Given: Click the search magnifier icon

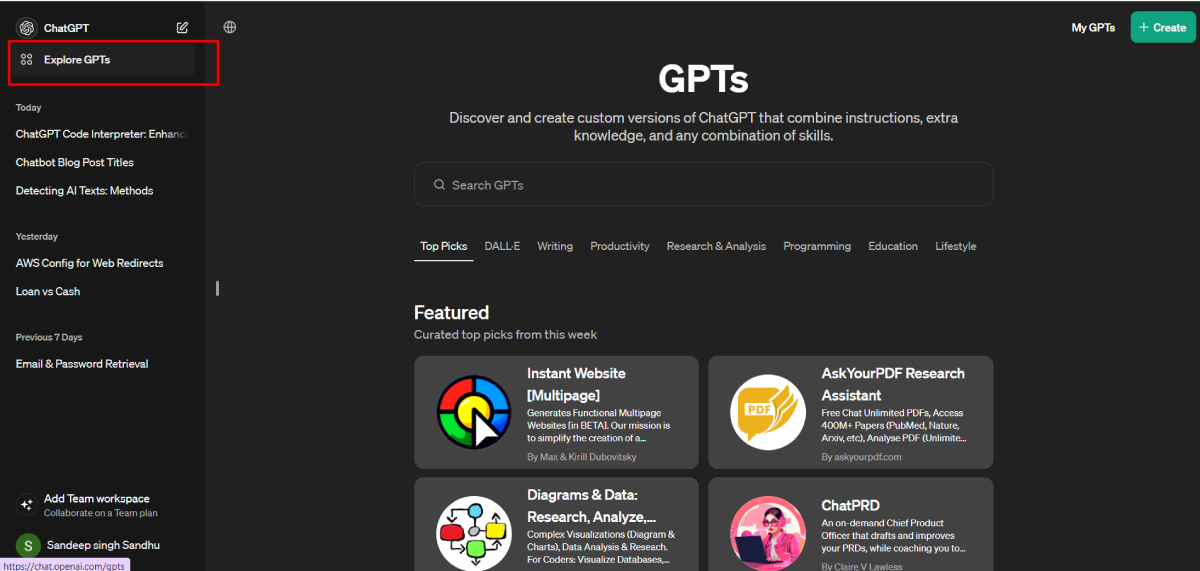Looking at the screenshot, I should [x=439, y=185].
